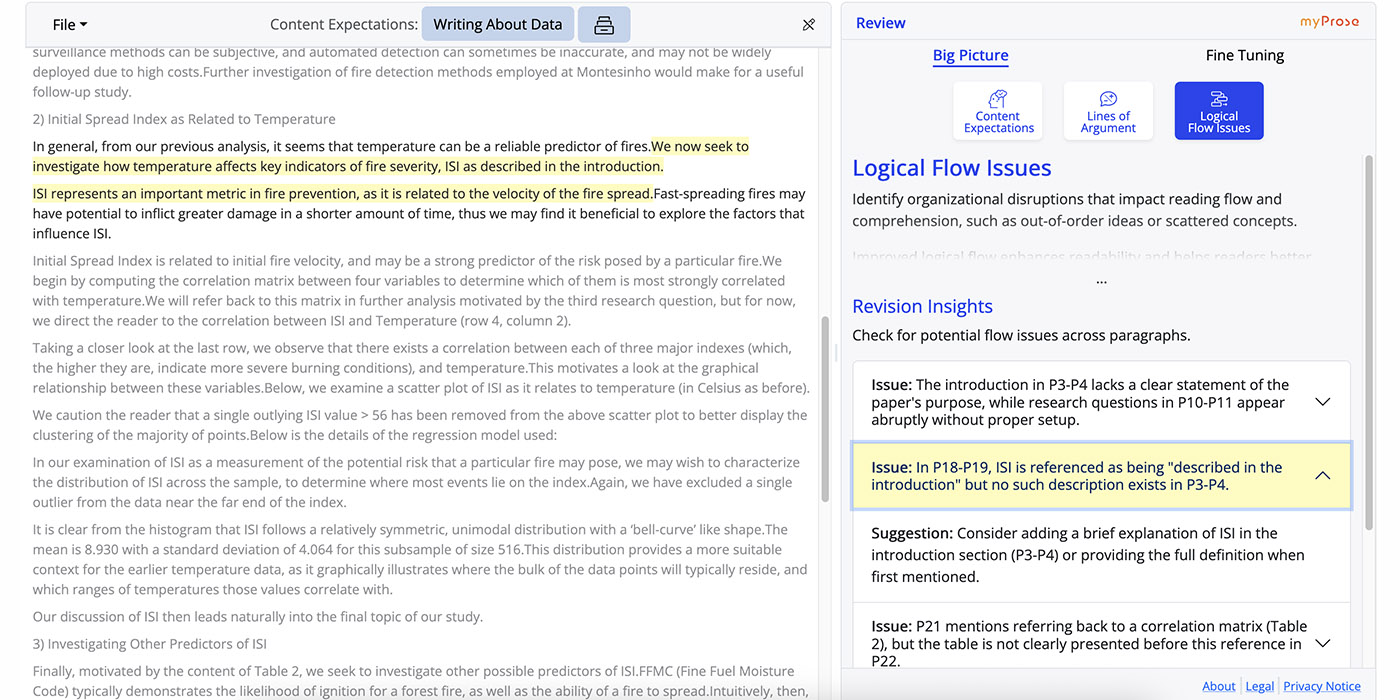Expand the P3-P4 introduction issue chevron
This screenshot has height=700, width=1400.
pyautogui.click(x=1322, y=402)
